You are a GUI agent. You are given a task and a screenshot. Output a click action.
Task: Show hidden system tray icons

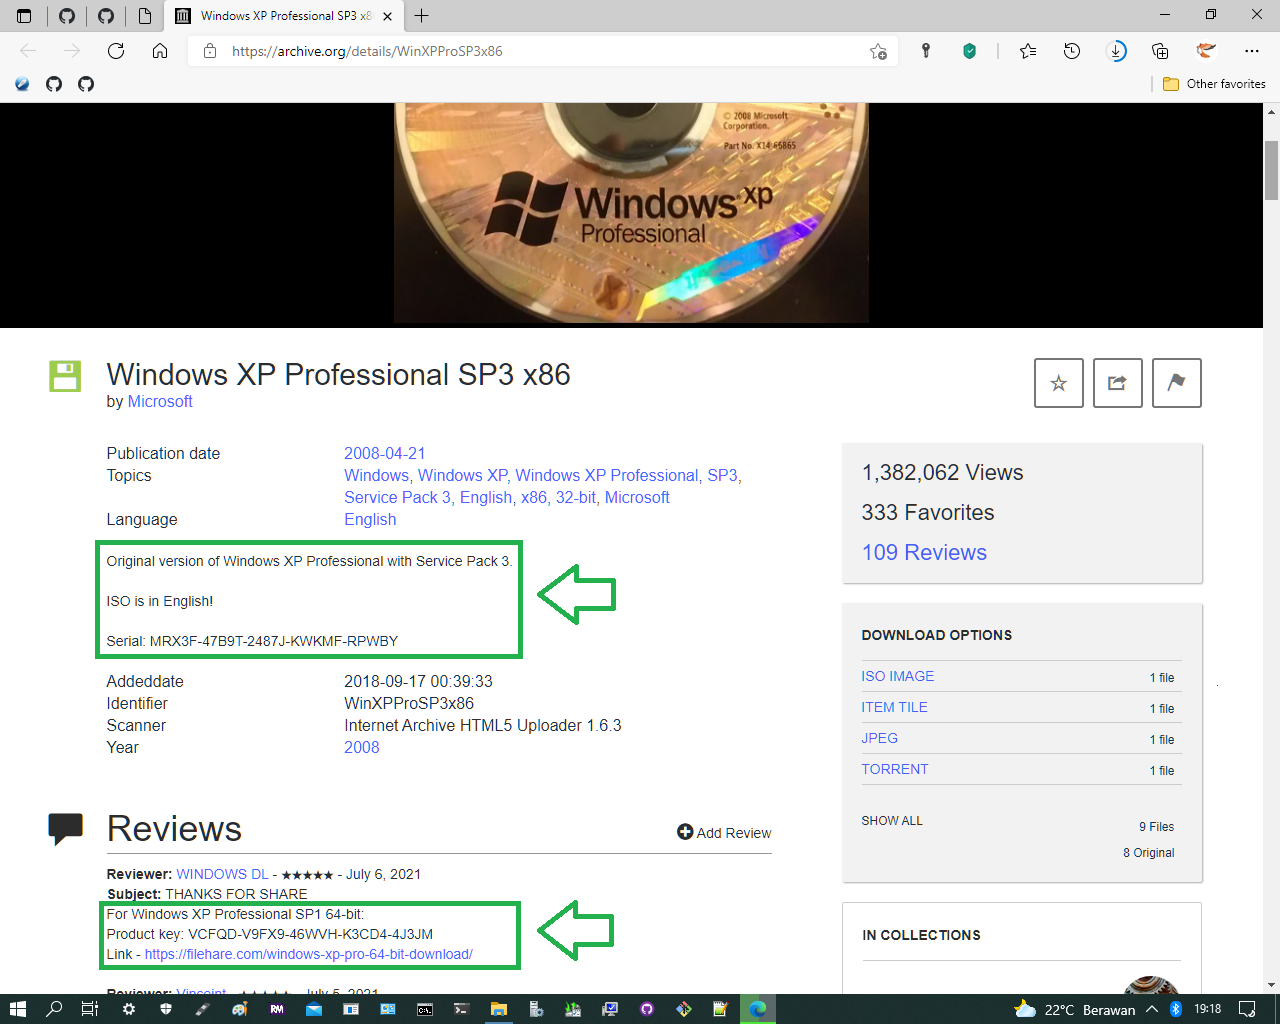coord(1152,1009)
